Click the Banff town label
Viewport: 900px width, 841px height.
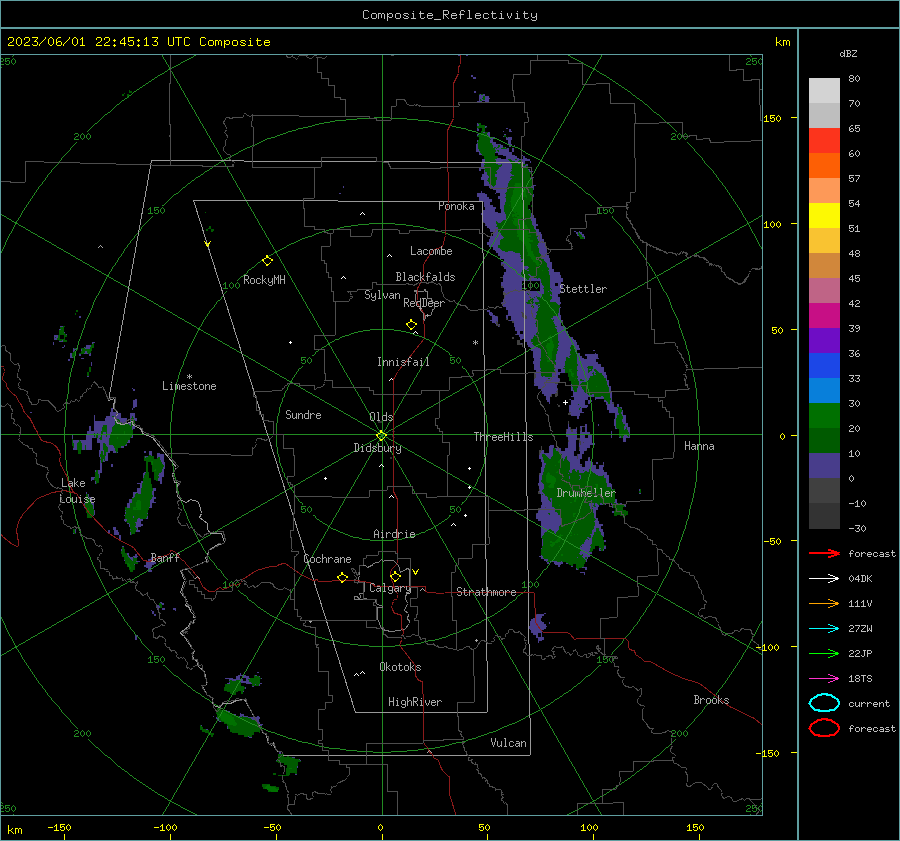pos(165,557)
